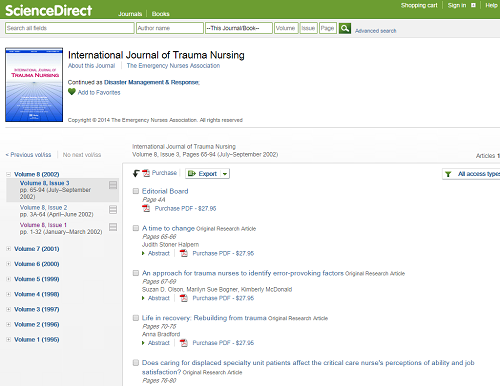The height and width of the screenshot is (386, 500).
Task: Click the PDF icon under Editorial Board
Action: 146,208
